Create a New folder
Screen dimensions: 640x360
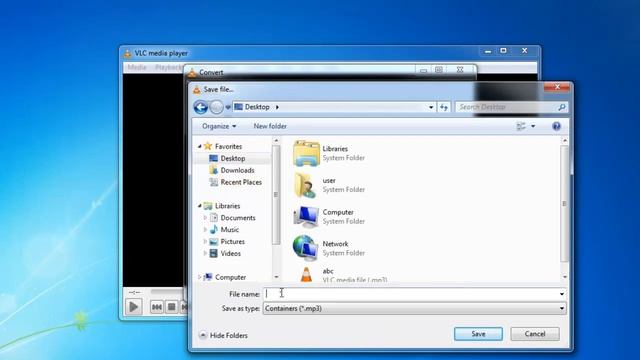(x=270, y=126)
